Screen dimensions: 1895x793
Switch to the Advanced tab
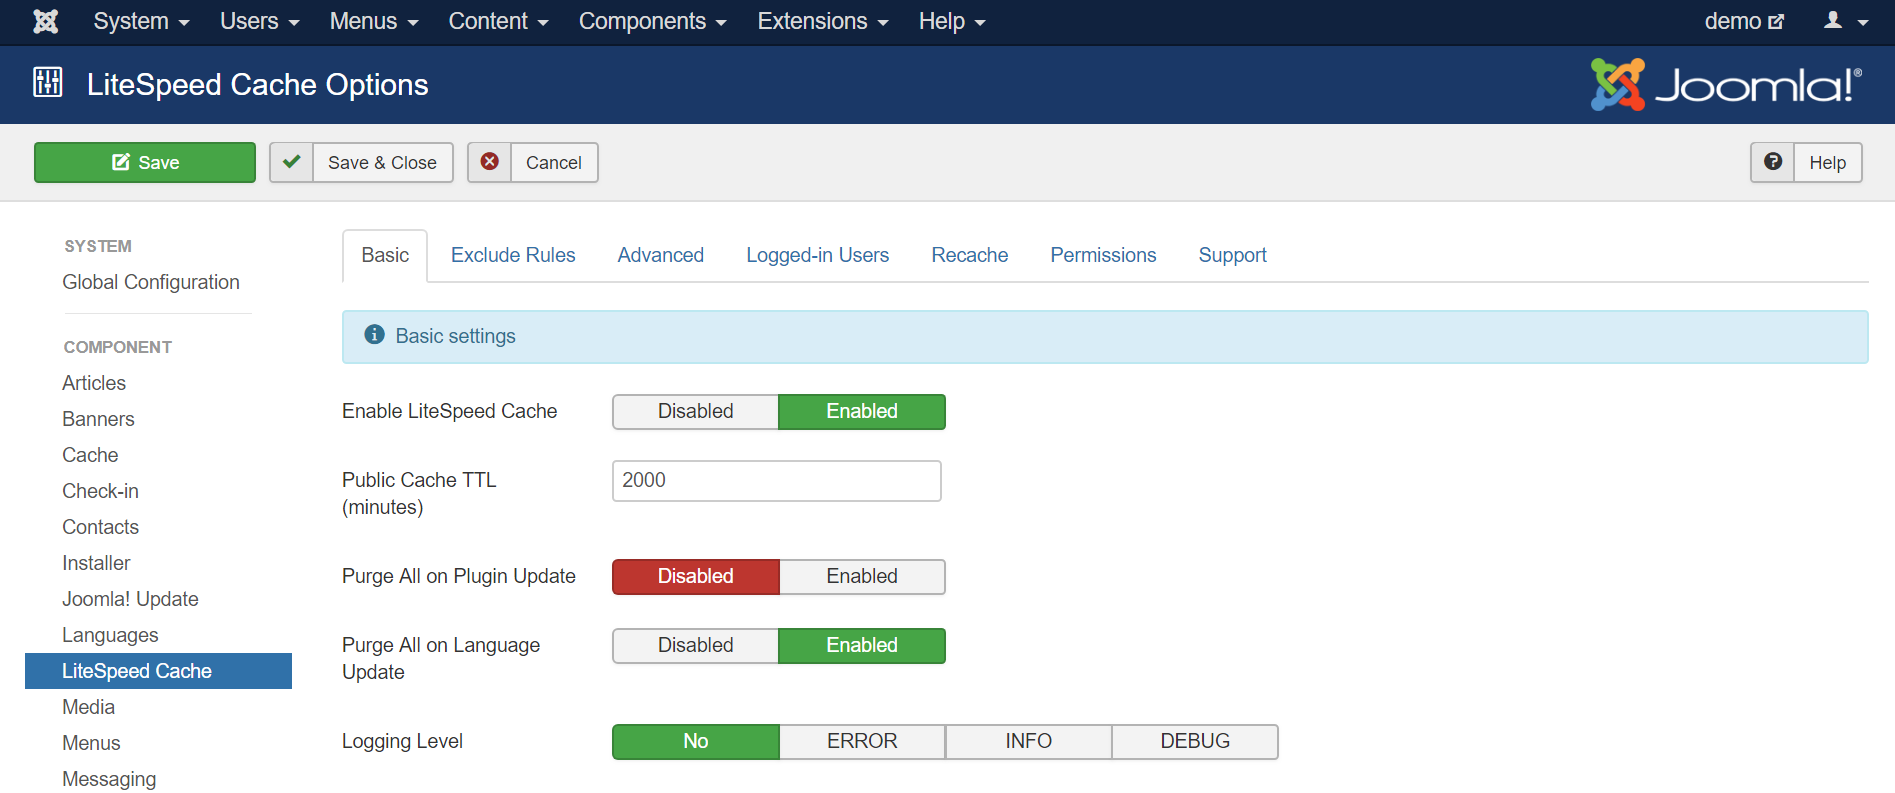661,255
